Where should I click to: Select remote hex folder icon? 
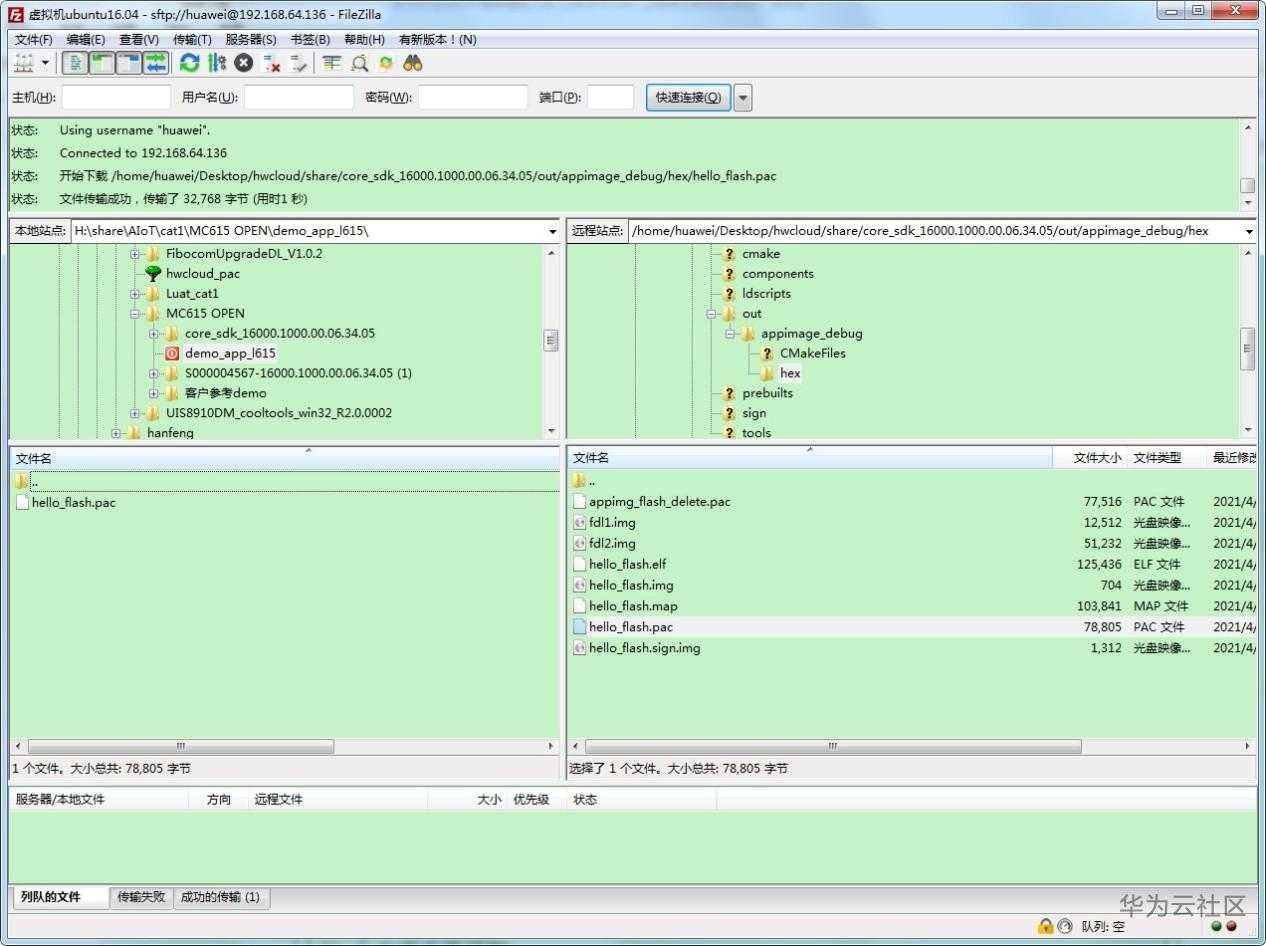coord(767,373)
